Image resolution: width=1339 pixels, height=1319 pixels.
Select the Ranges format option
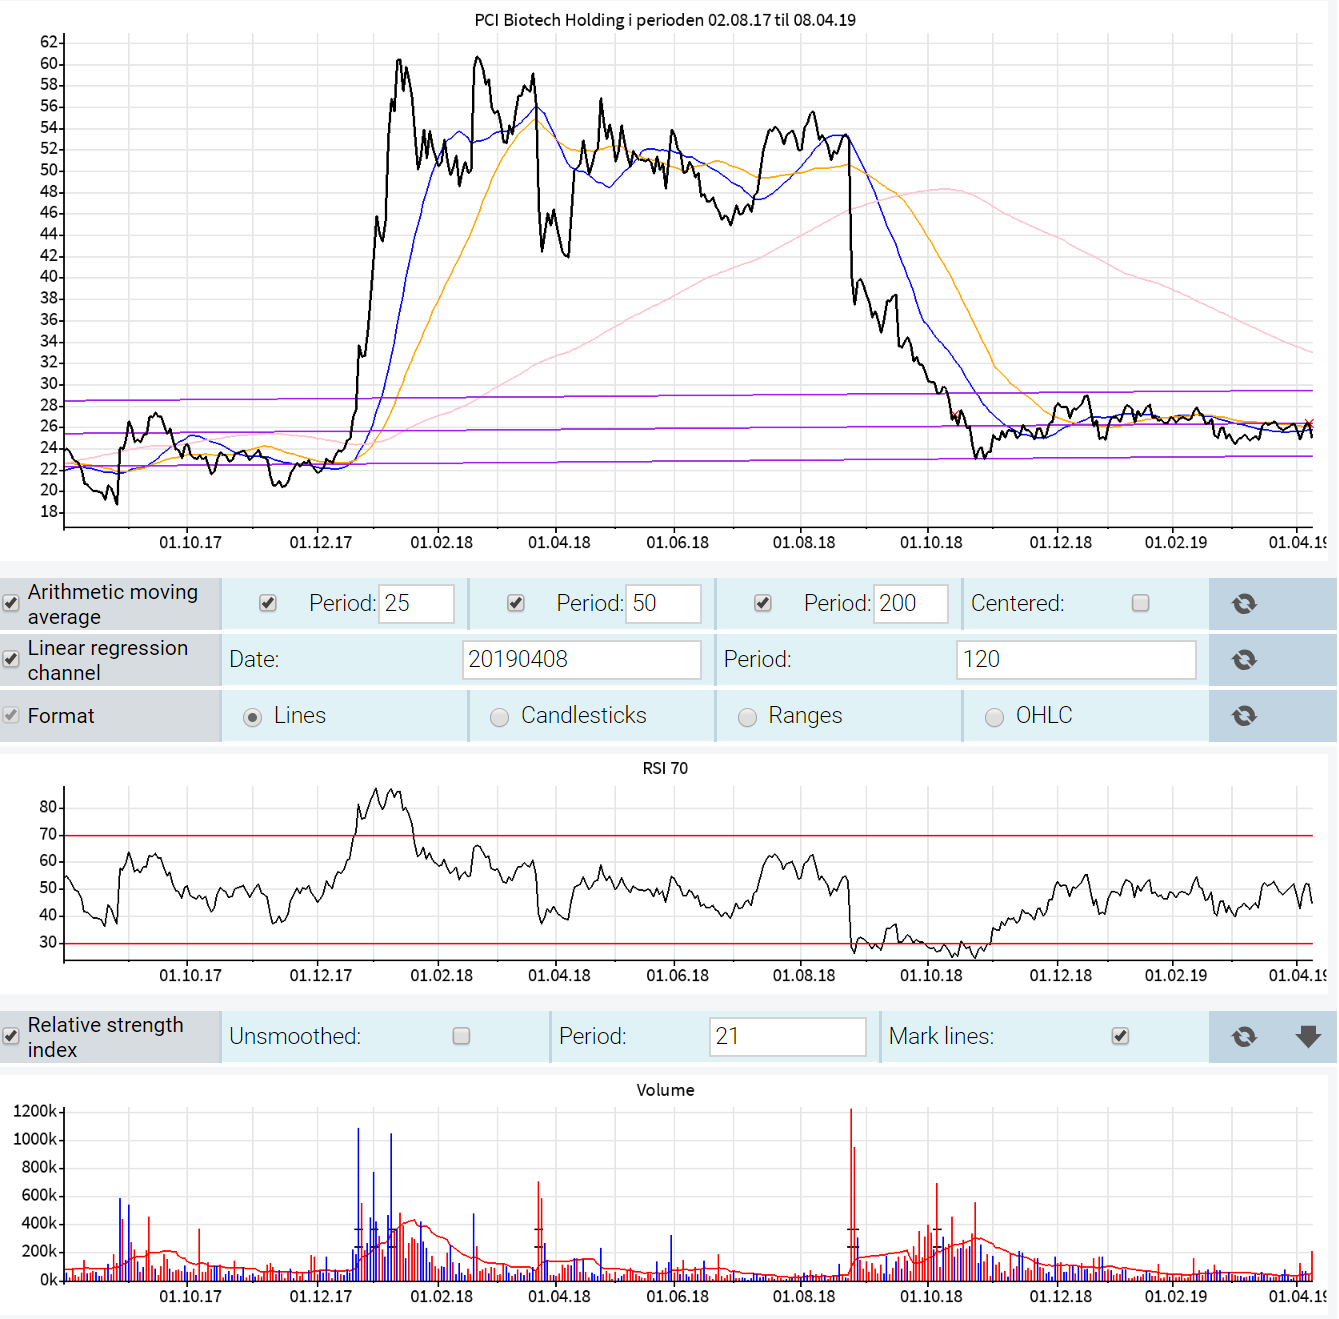click(747, 717)
